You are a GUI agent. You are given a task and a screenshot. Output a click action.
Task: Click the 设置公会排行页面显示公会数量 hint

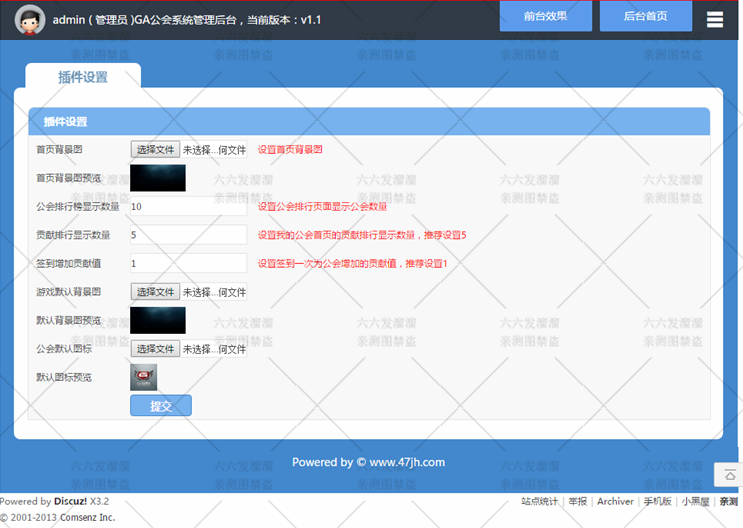(x=322, y=207)
